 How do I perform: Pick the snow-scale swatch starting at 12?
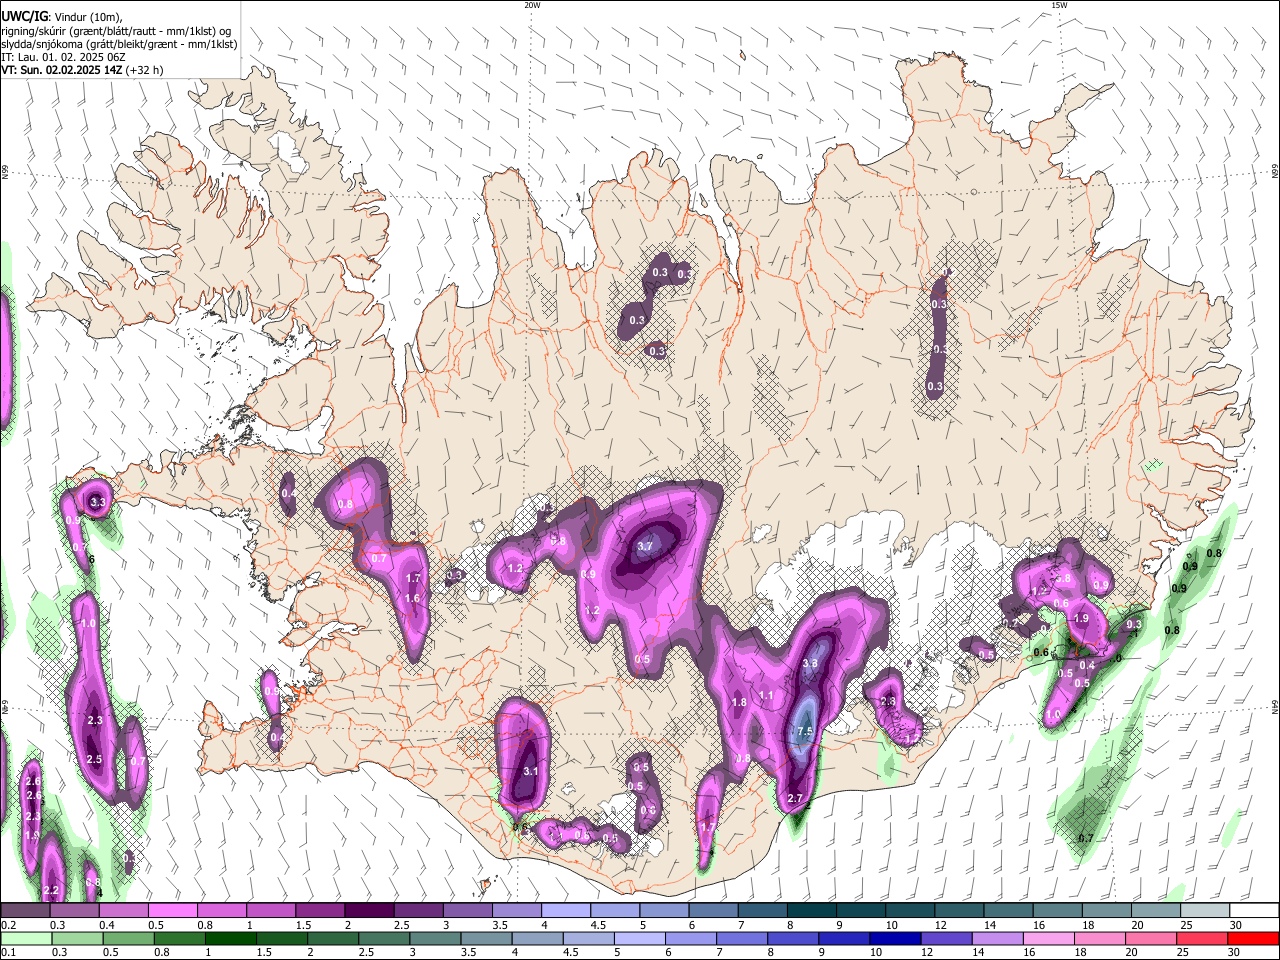pyautogui.click(x=960, y=911)
